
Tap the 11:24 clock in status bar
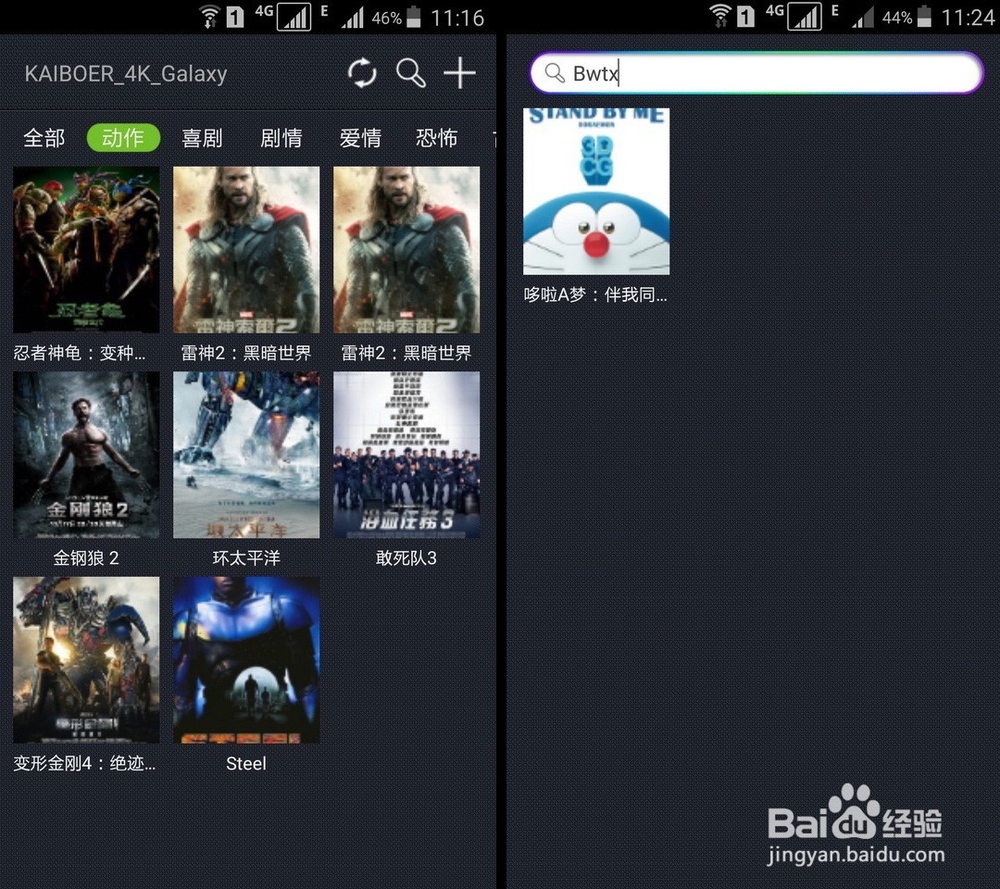tap(968, 17)
